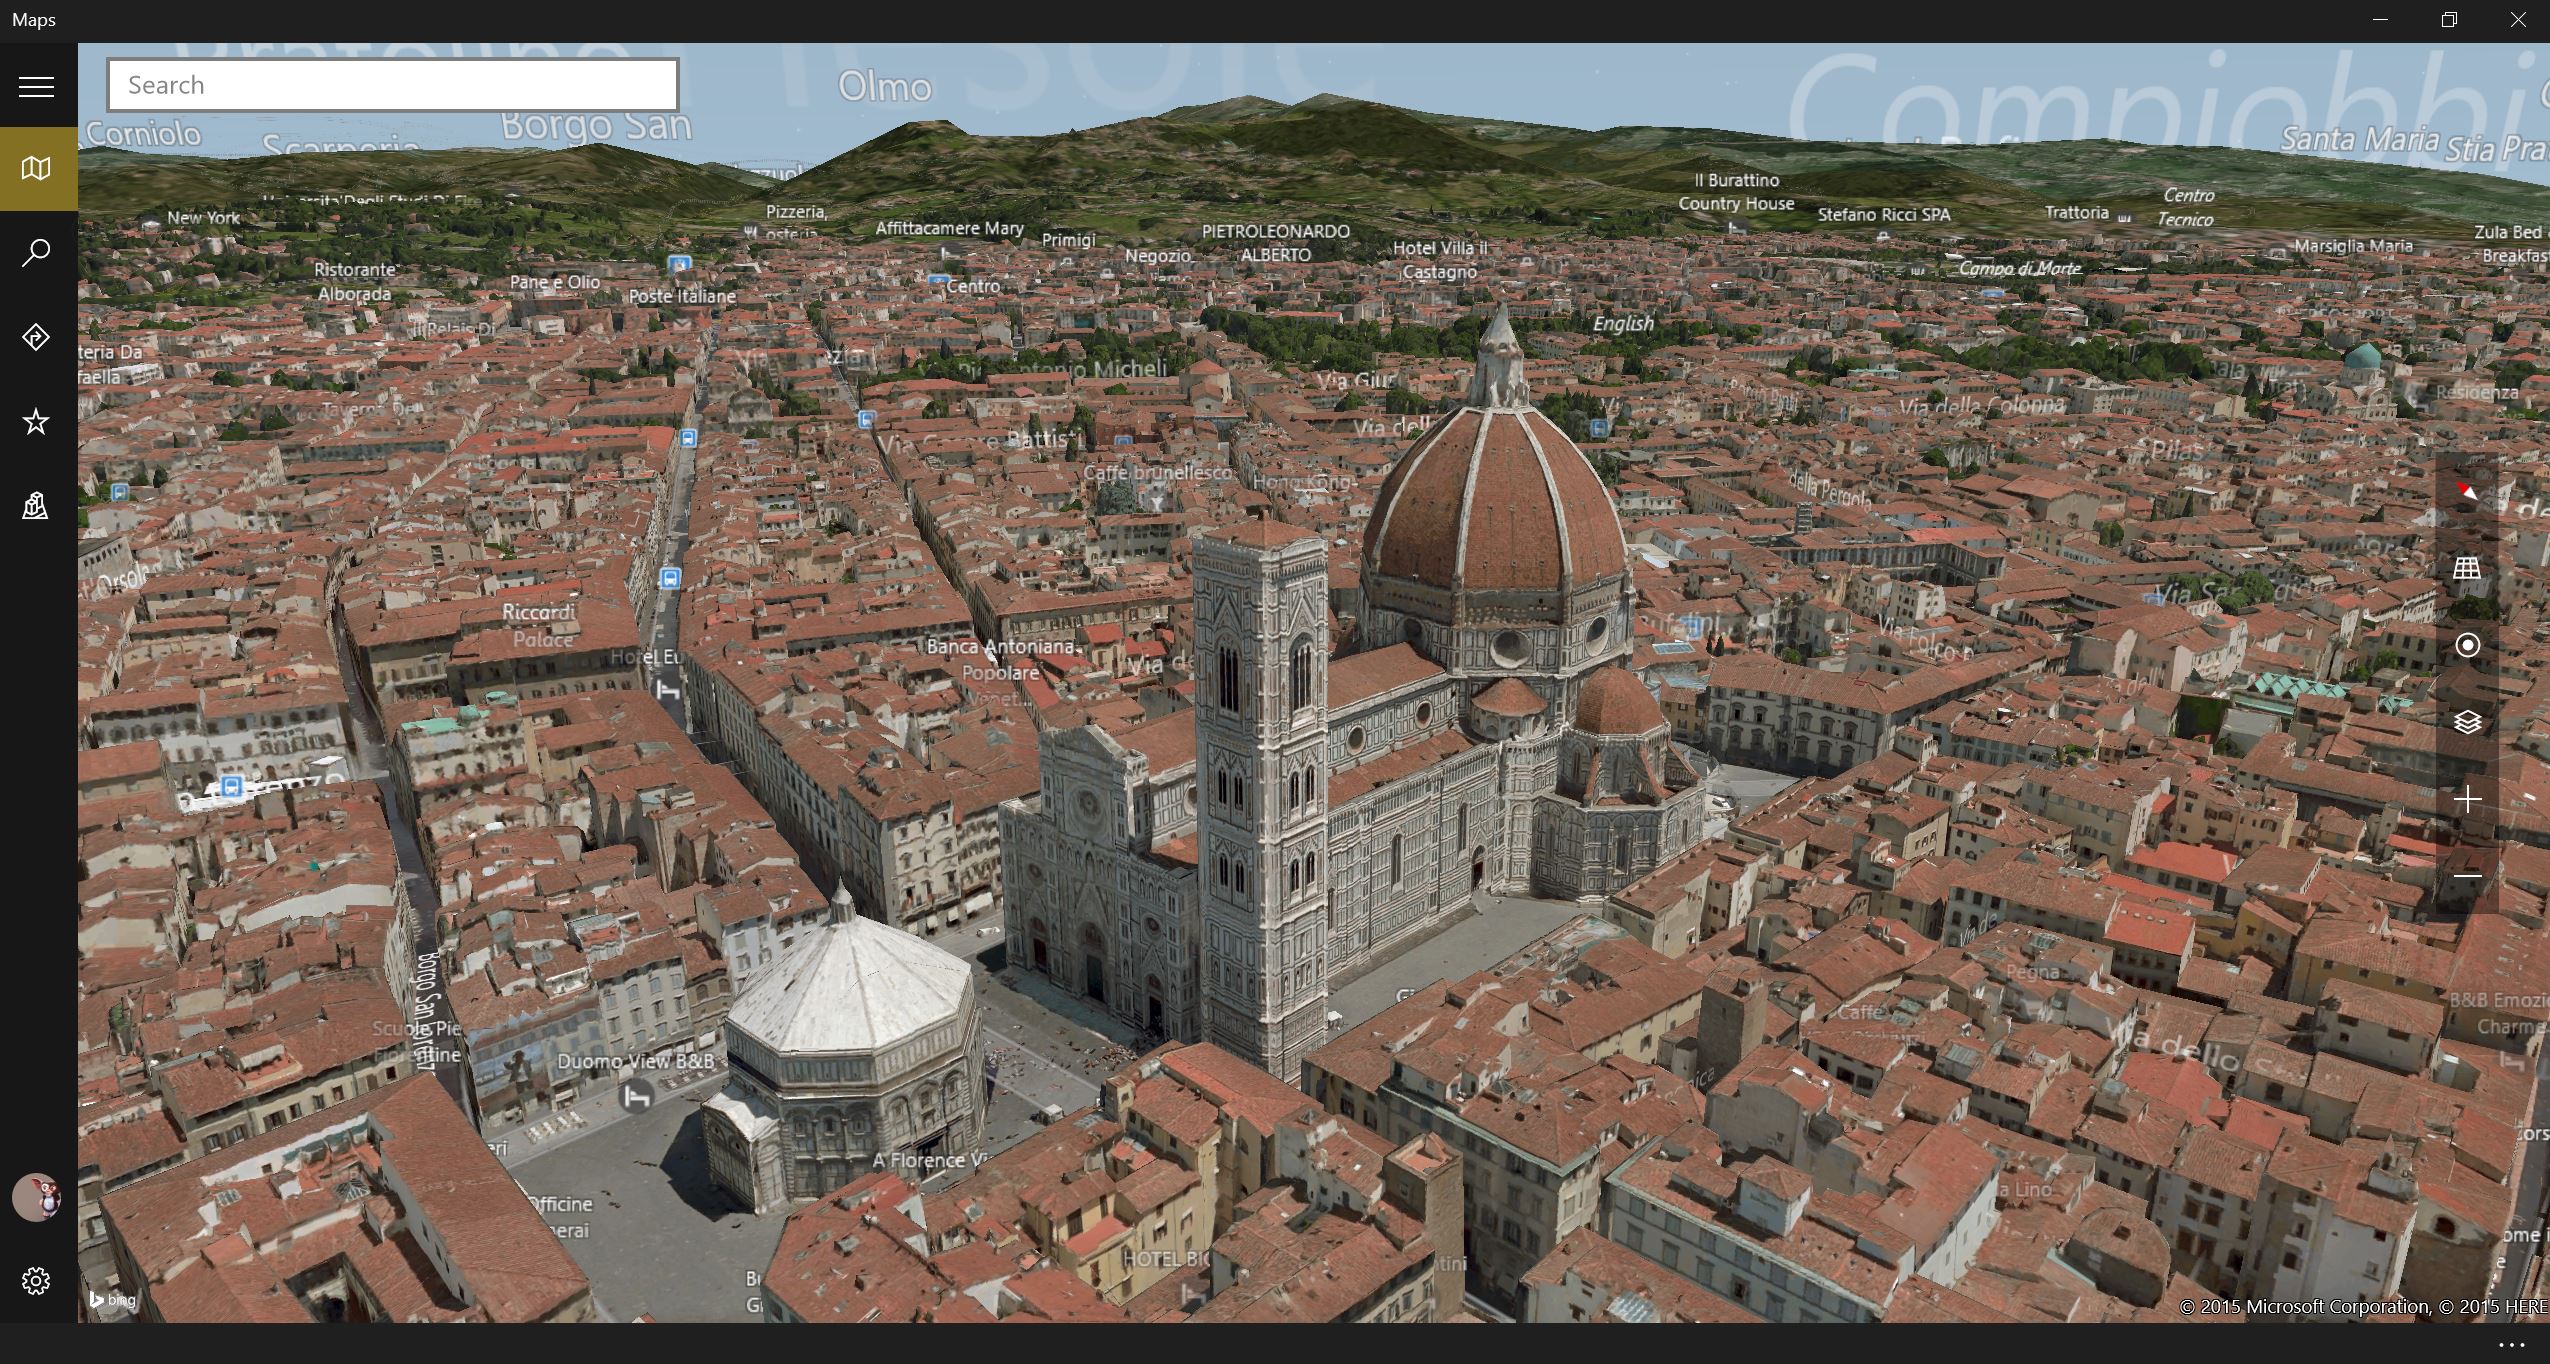Screen dimensions: 2550x1364
Task: Select the Caffe brunellesco label
Action: (1158, 472)
